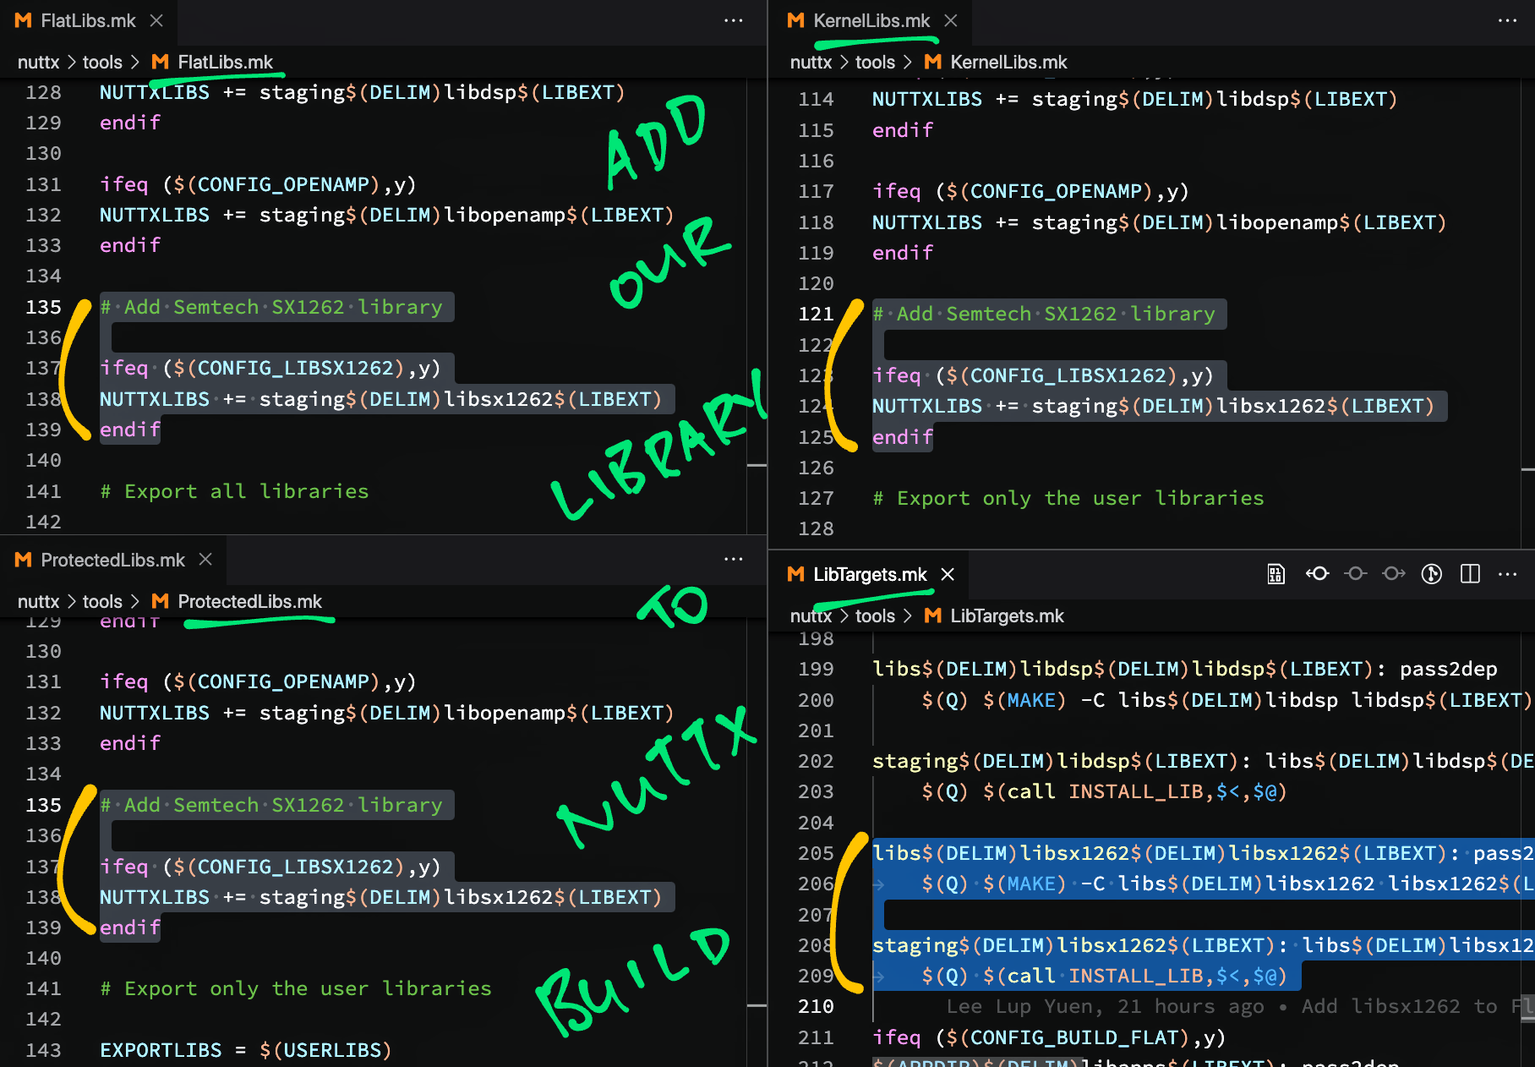
Task: Click the left-arrow commit icon for previous change
Action: [x=1317, y=574]
